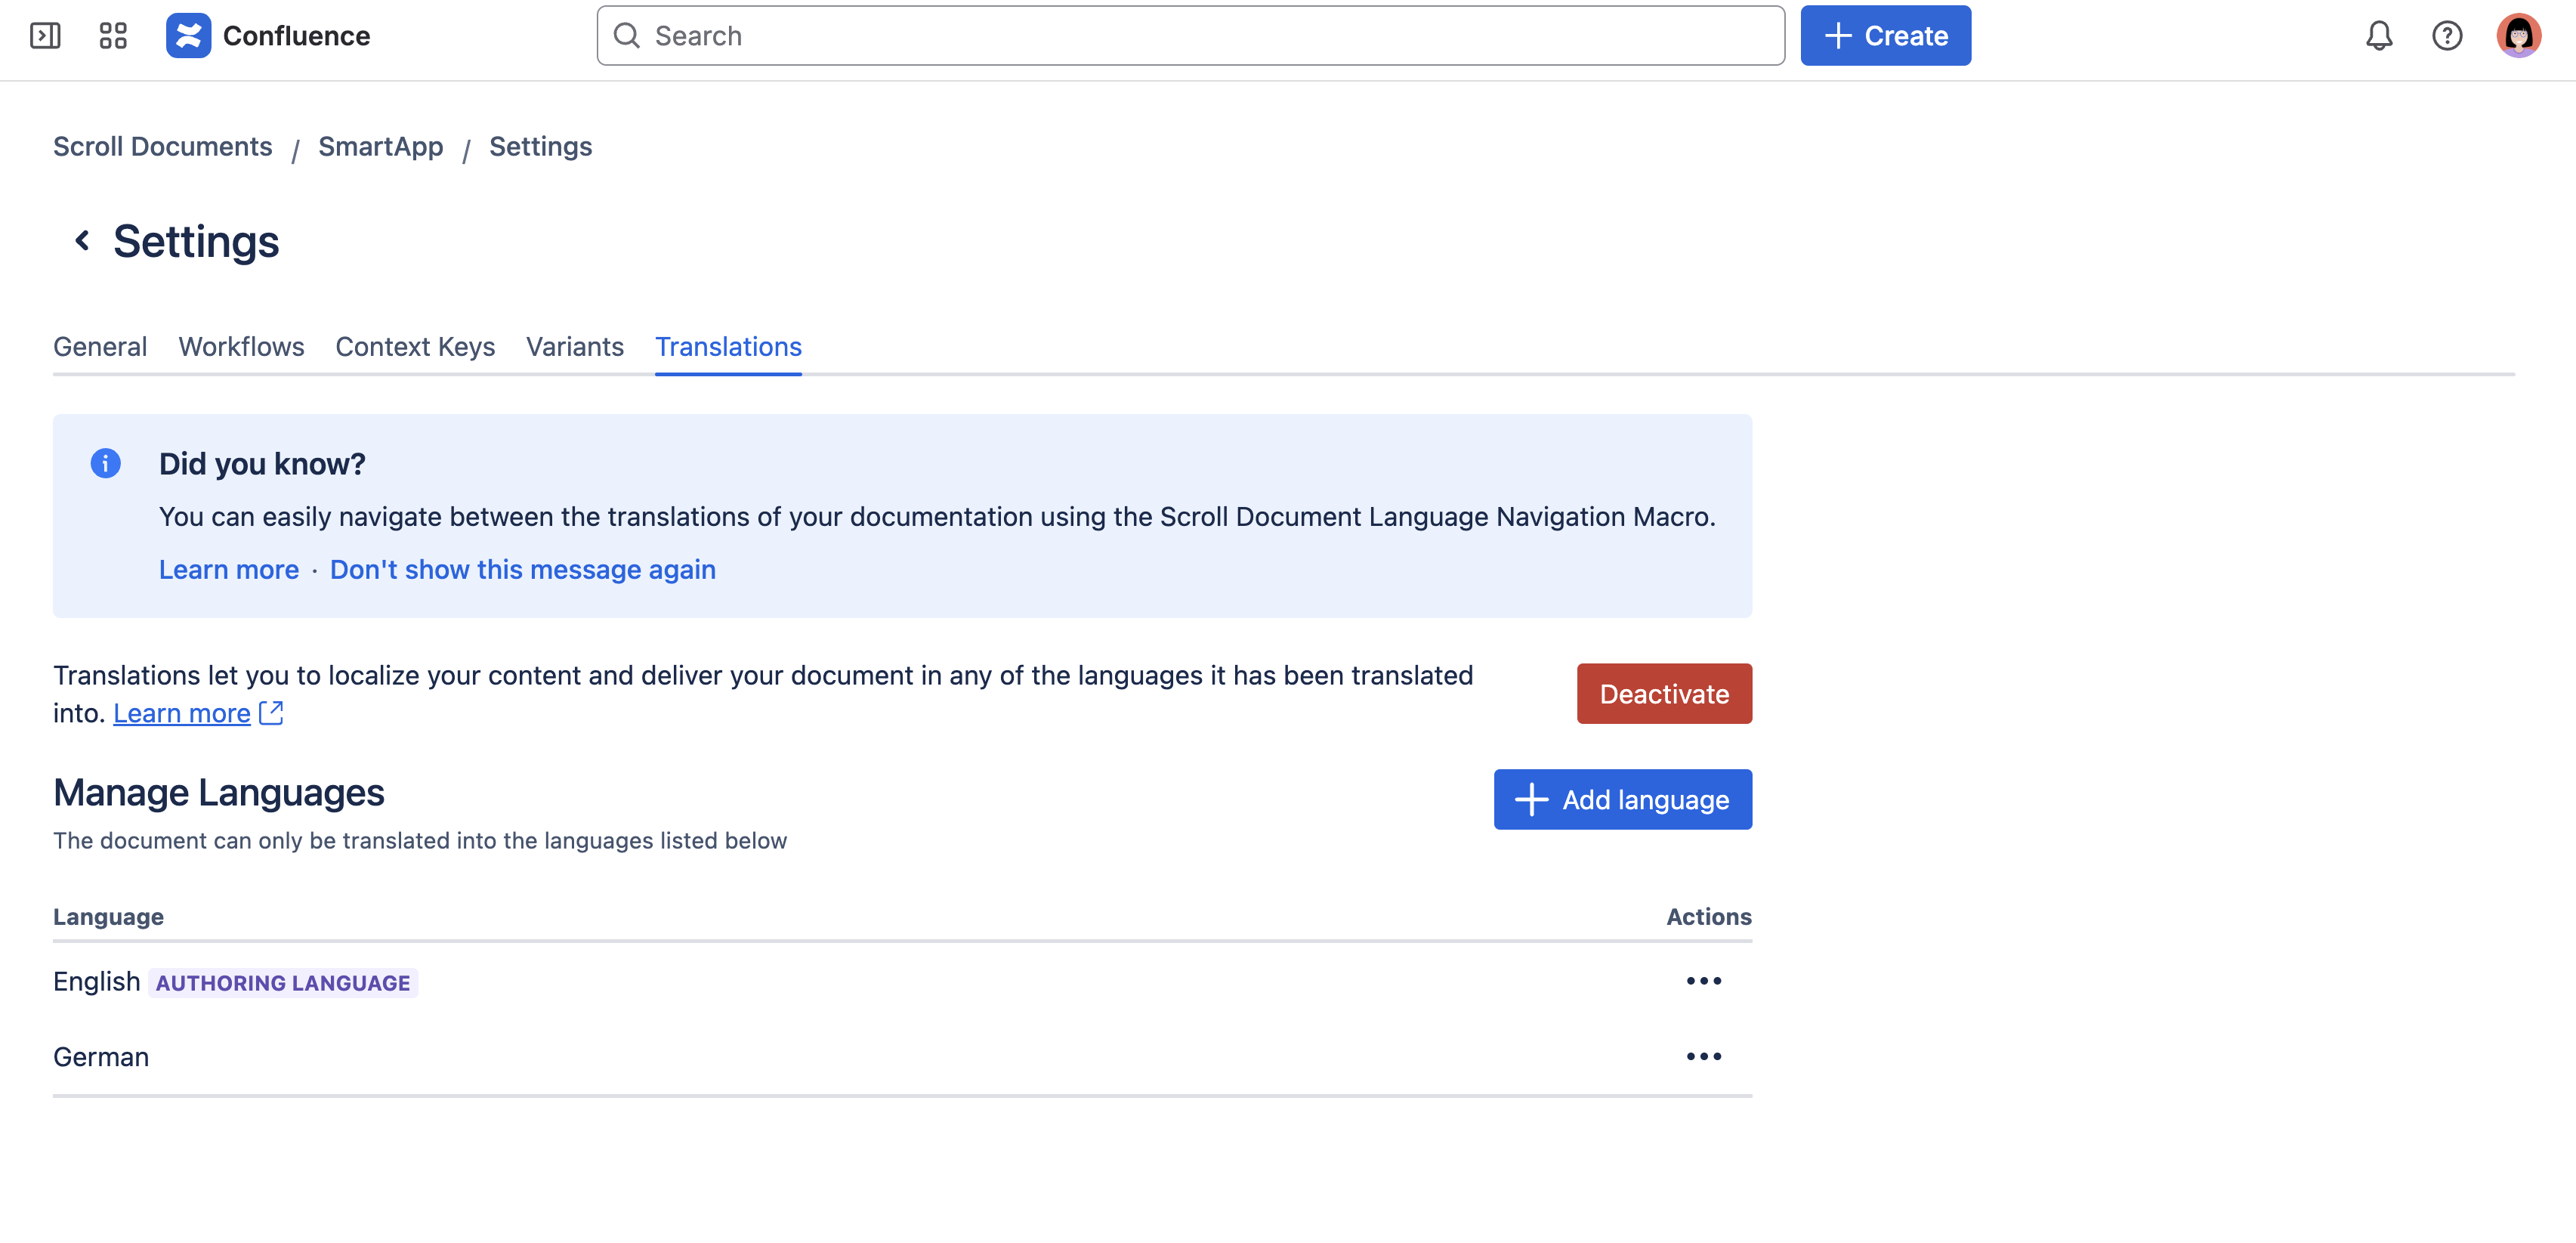Image resolution: width=2576 pixels, height=1243 pixels.
Task: Collapse the sidebar using the panel icon
Action: (x=45, y=35)
